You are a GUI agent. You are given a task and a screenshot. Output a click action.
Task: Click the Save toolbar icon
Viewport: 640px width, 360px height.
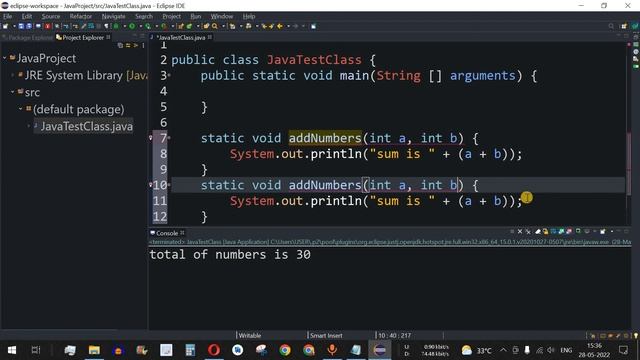pyautogui.click(x=21, y=26)
